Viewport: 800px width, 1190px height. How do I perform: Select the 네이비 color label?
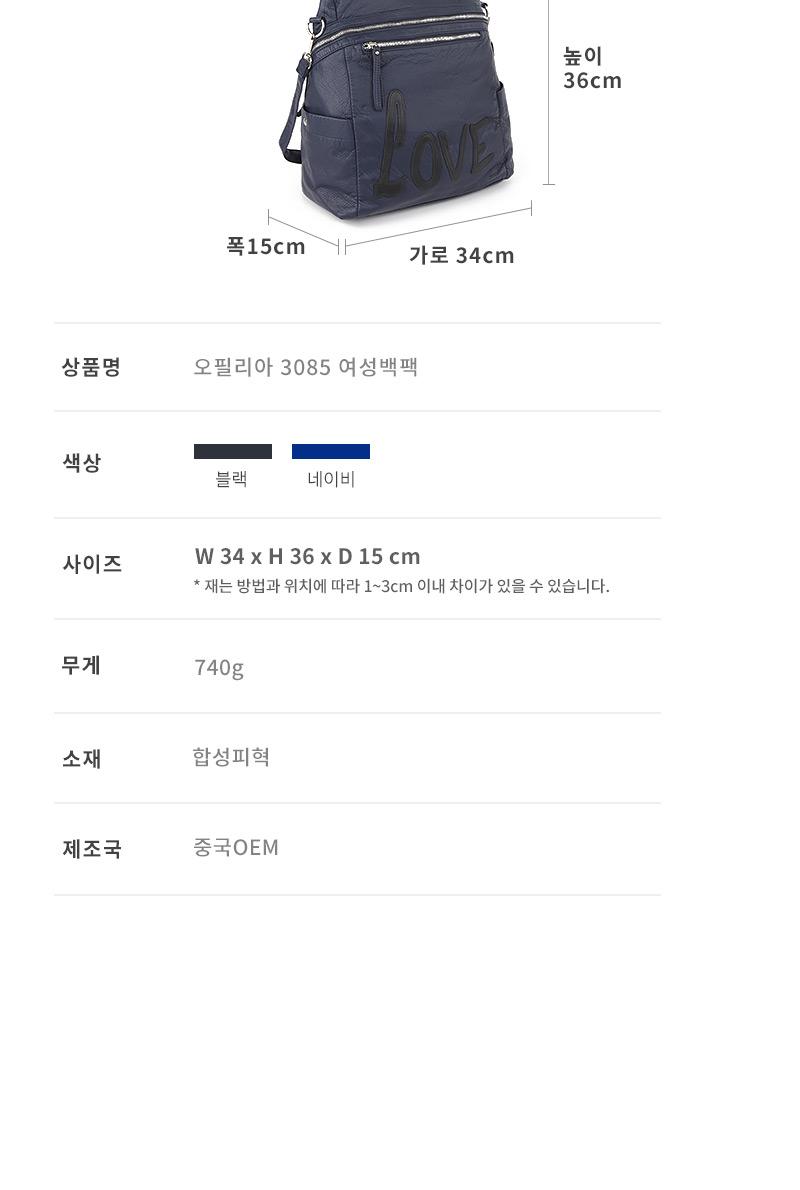pyautogui.click(x=331, y=479)
